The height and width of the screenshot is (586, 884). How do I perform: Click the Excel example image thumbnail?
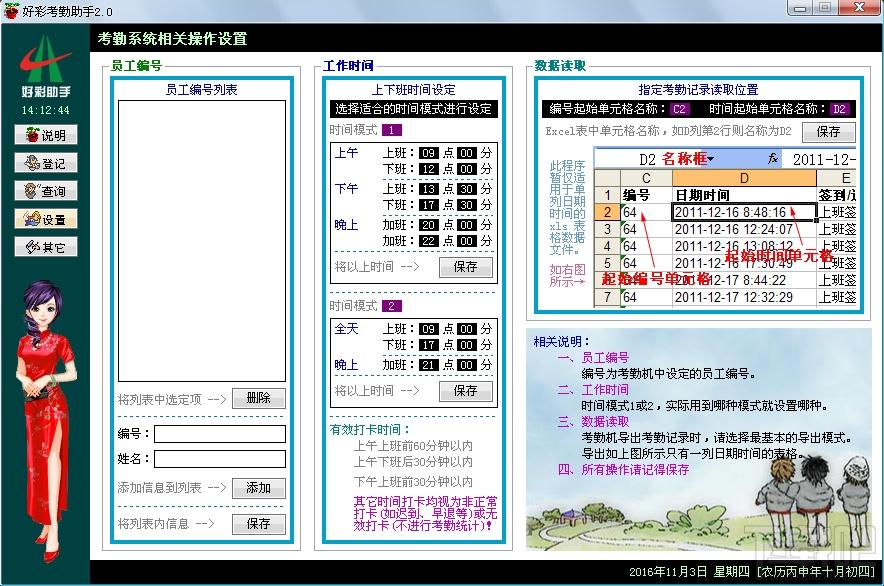click(725, 227)
